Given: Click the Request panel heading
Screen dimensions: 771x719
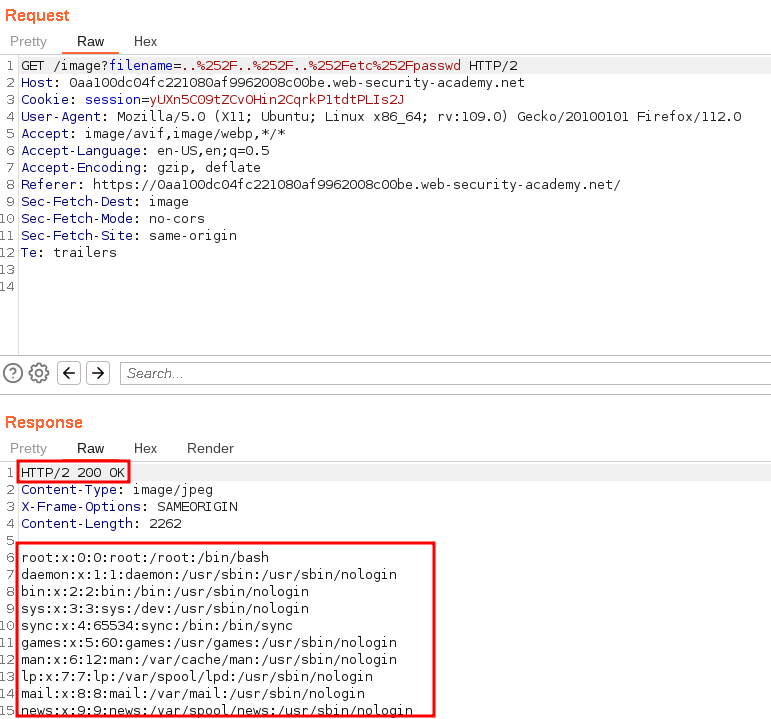Looking at the screenshot, I should point(37,15).
